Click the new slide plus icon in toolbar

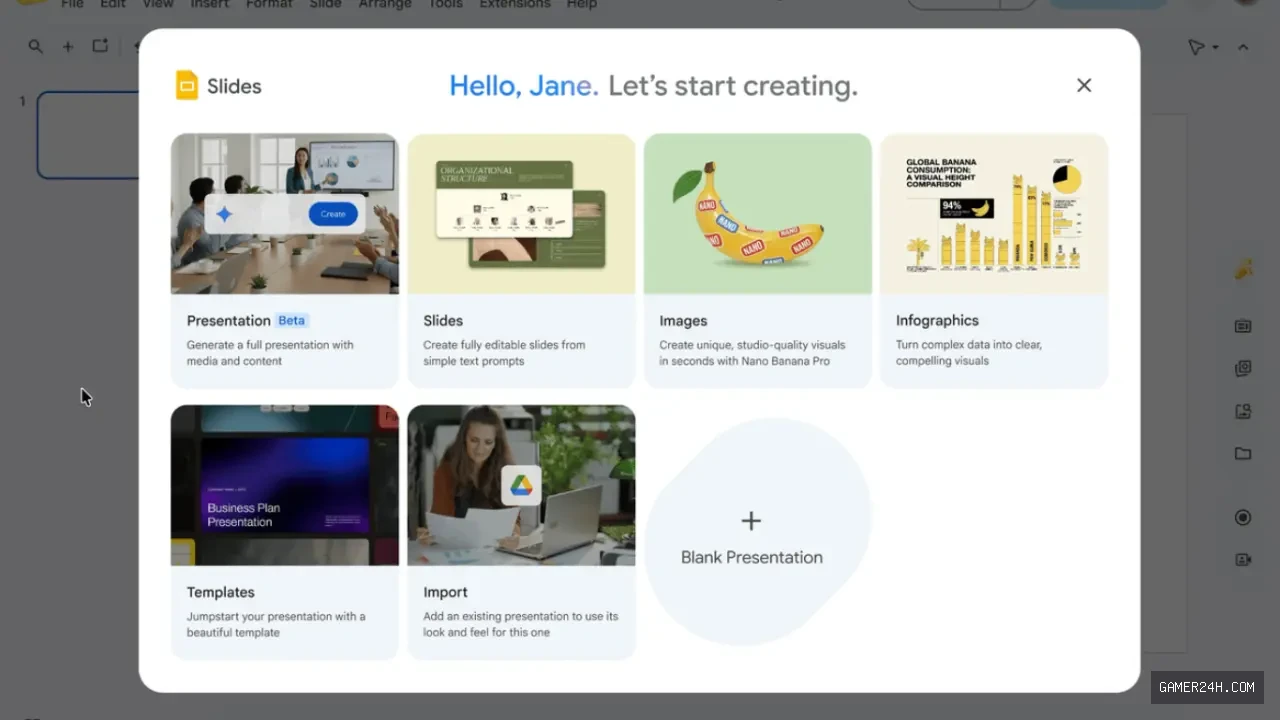68,46
